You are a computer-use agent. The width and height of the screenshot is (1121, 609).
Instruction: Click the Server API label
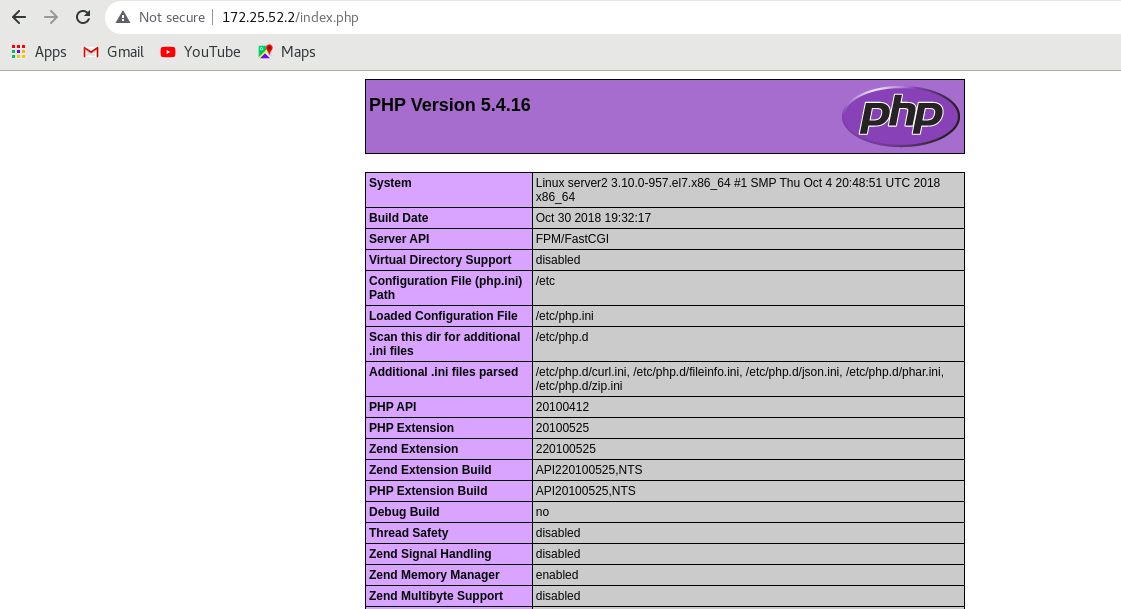[x=399, y=239]
